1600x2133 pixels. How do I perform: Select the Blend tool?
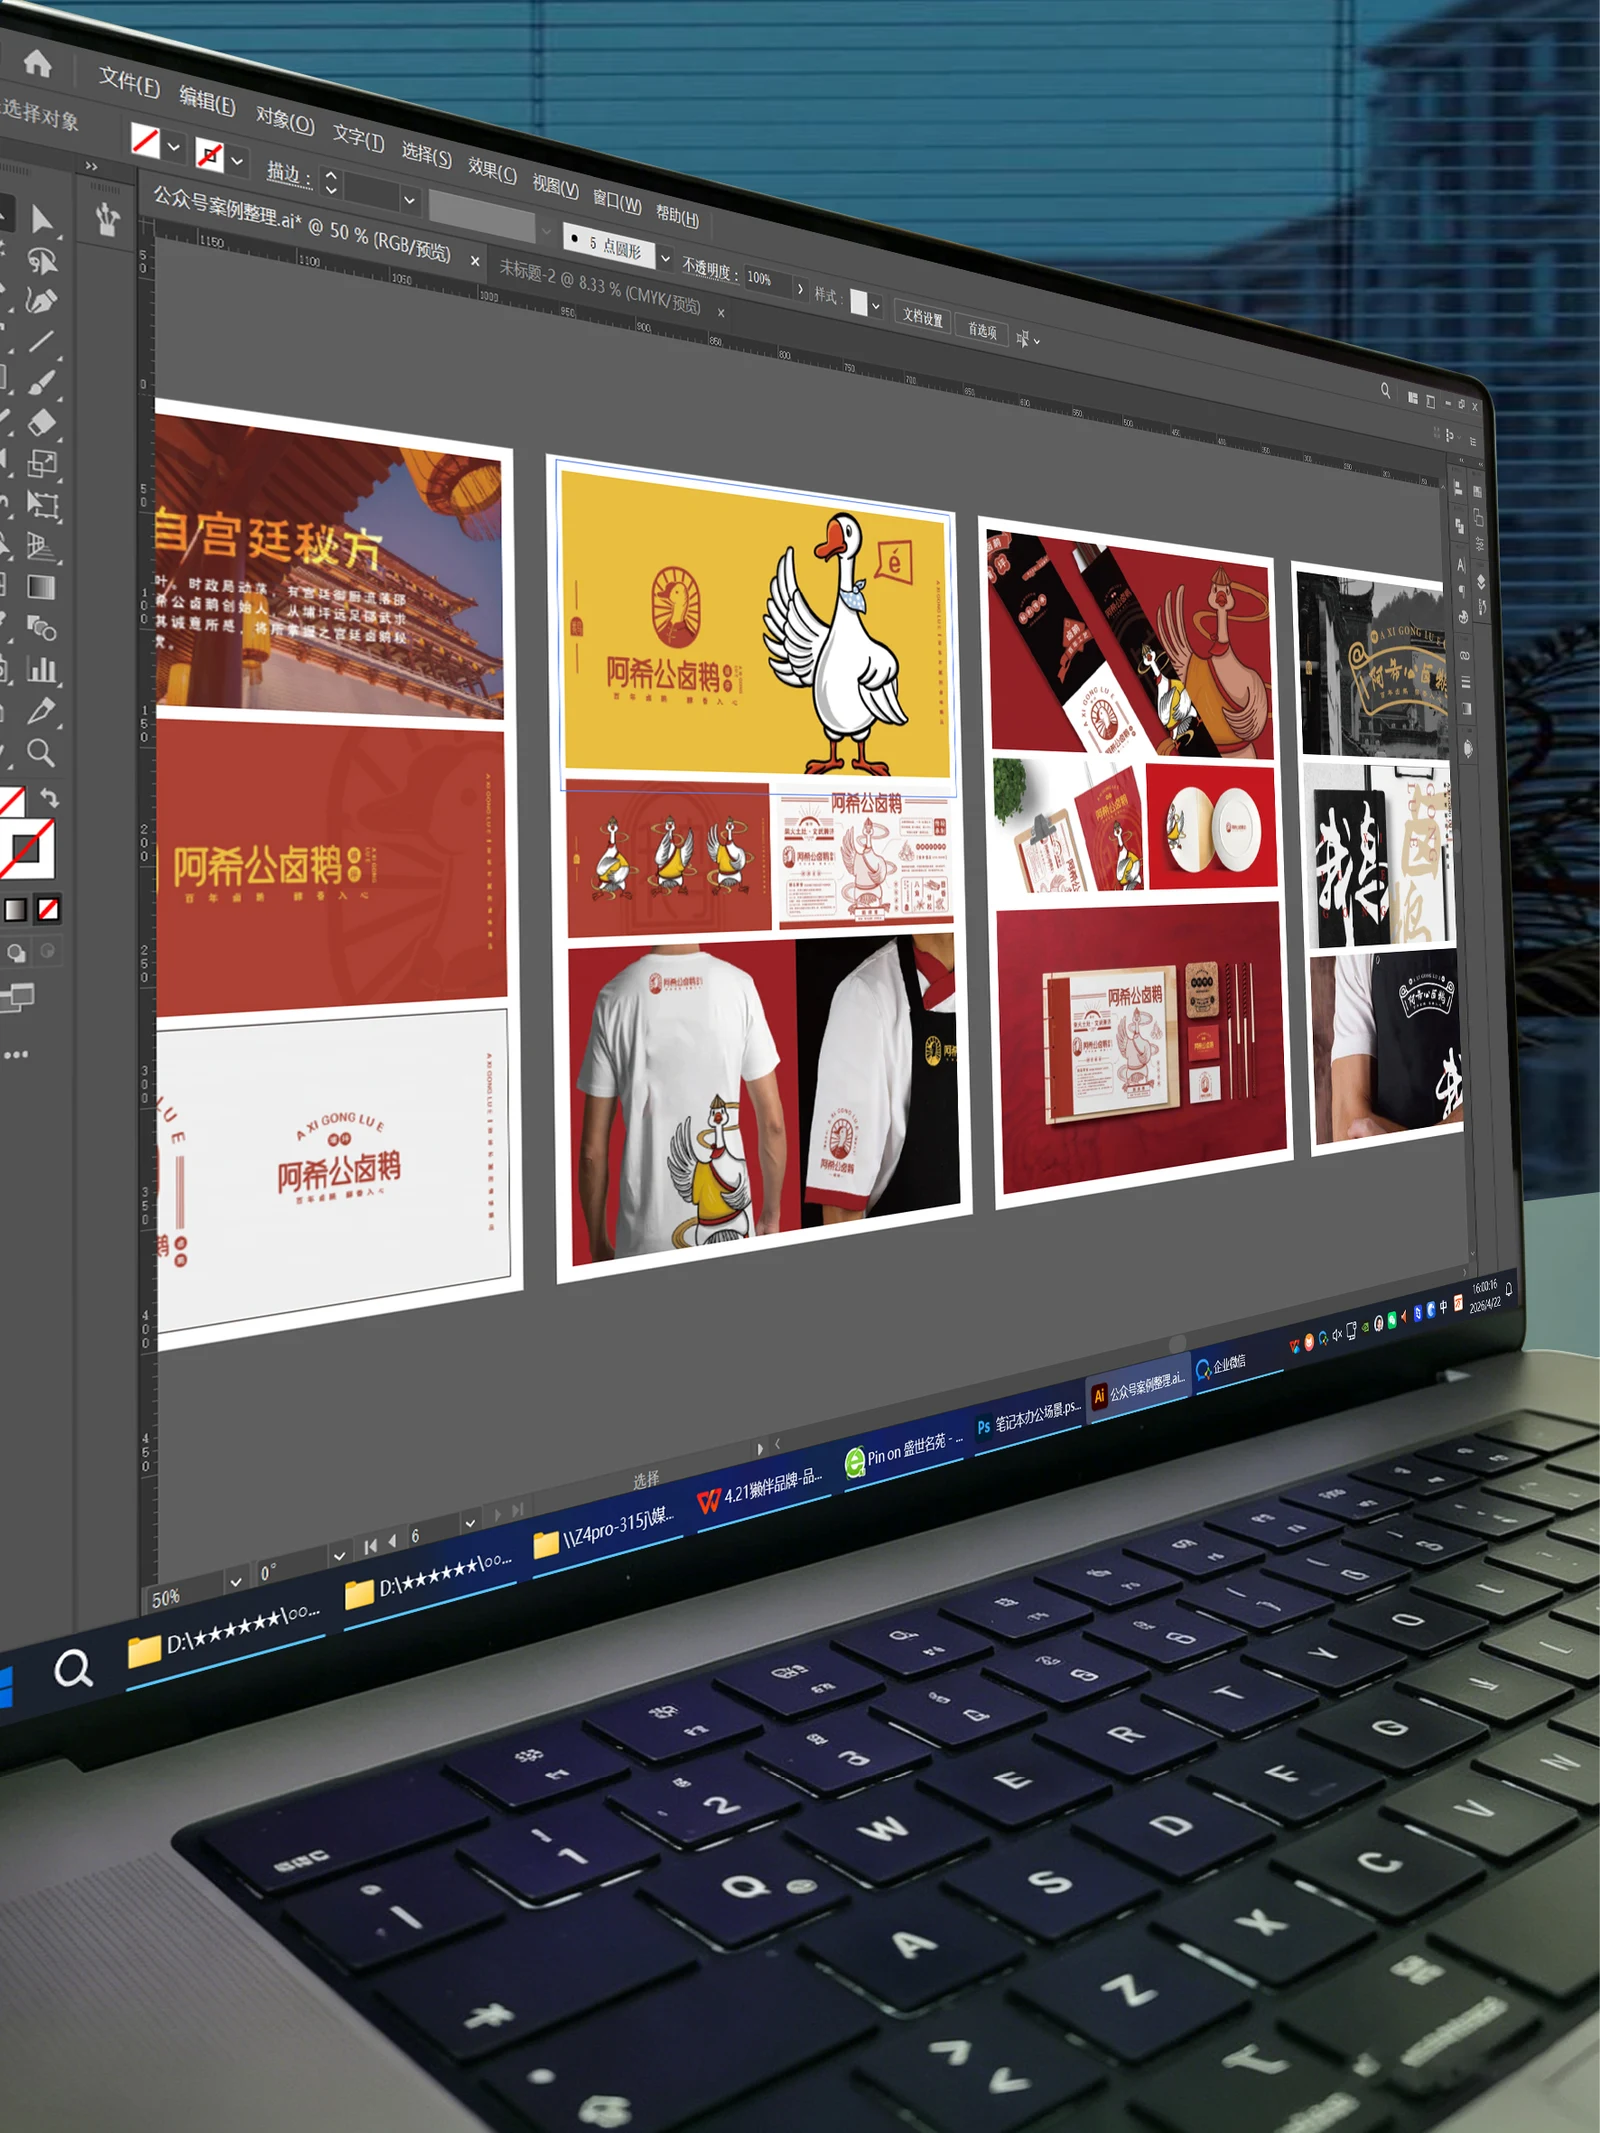point(42,628)
